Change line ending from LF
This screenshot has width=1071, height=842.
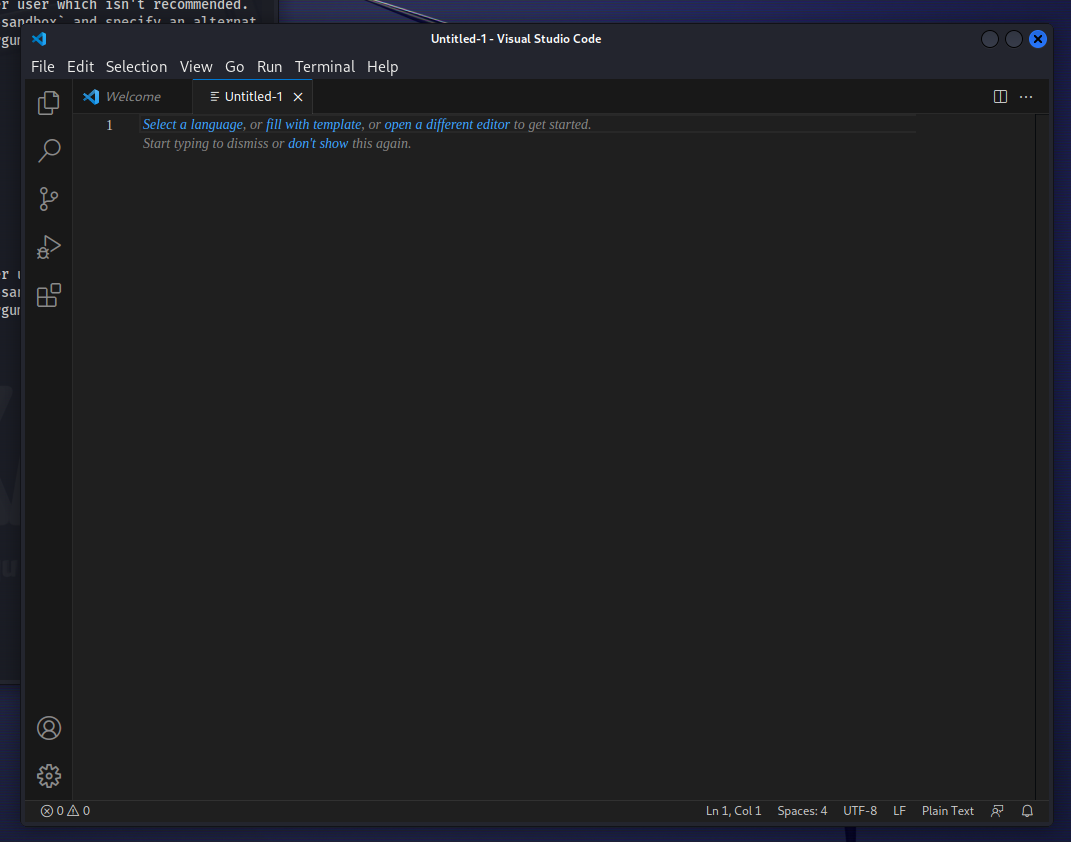[899, 810]
